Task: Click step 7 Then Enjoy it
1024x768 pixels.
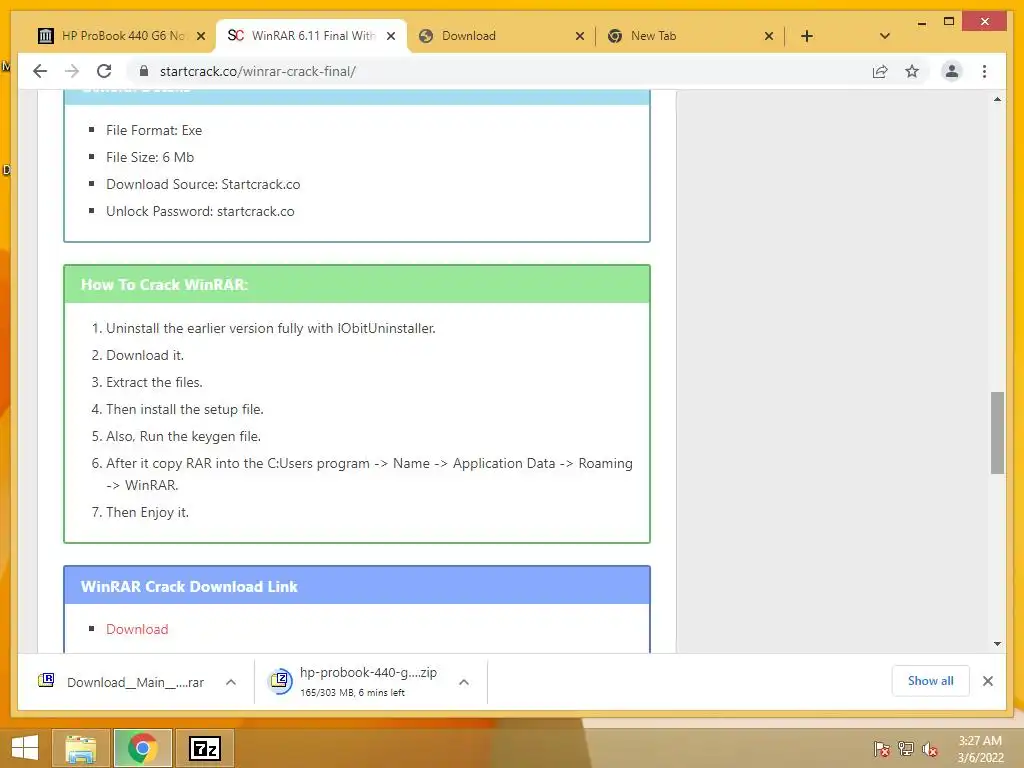Action: (147, 513)
